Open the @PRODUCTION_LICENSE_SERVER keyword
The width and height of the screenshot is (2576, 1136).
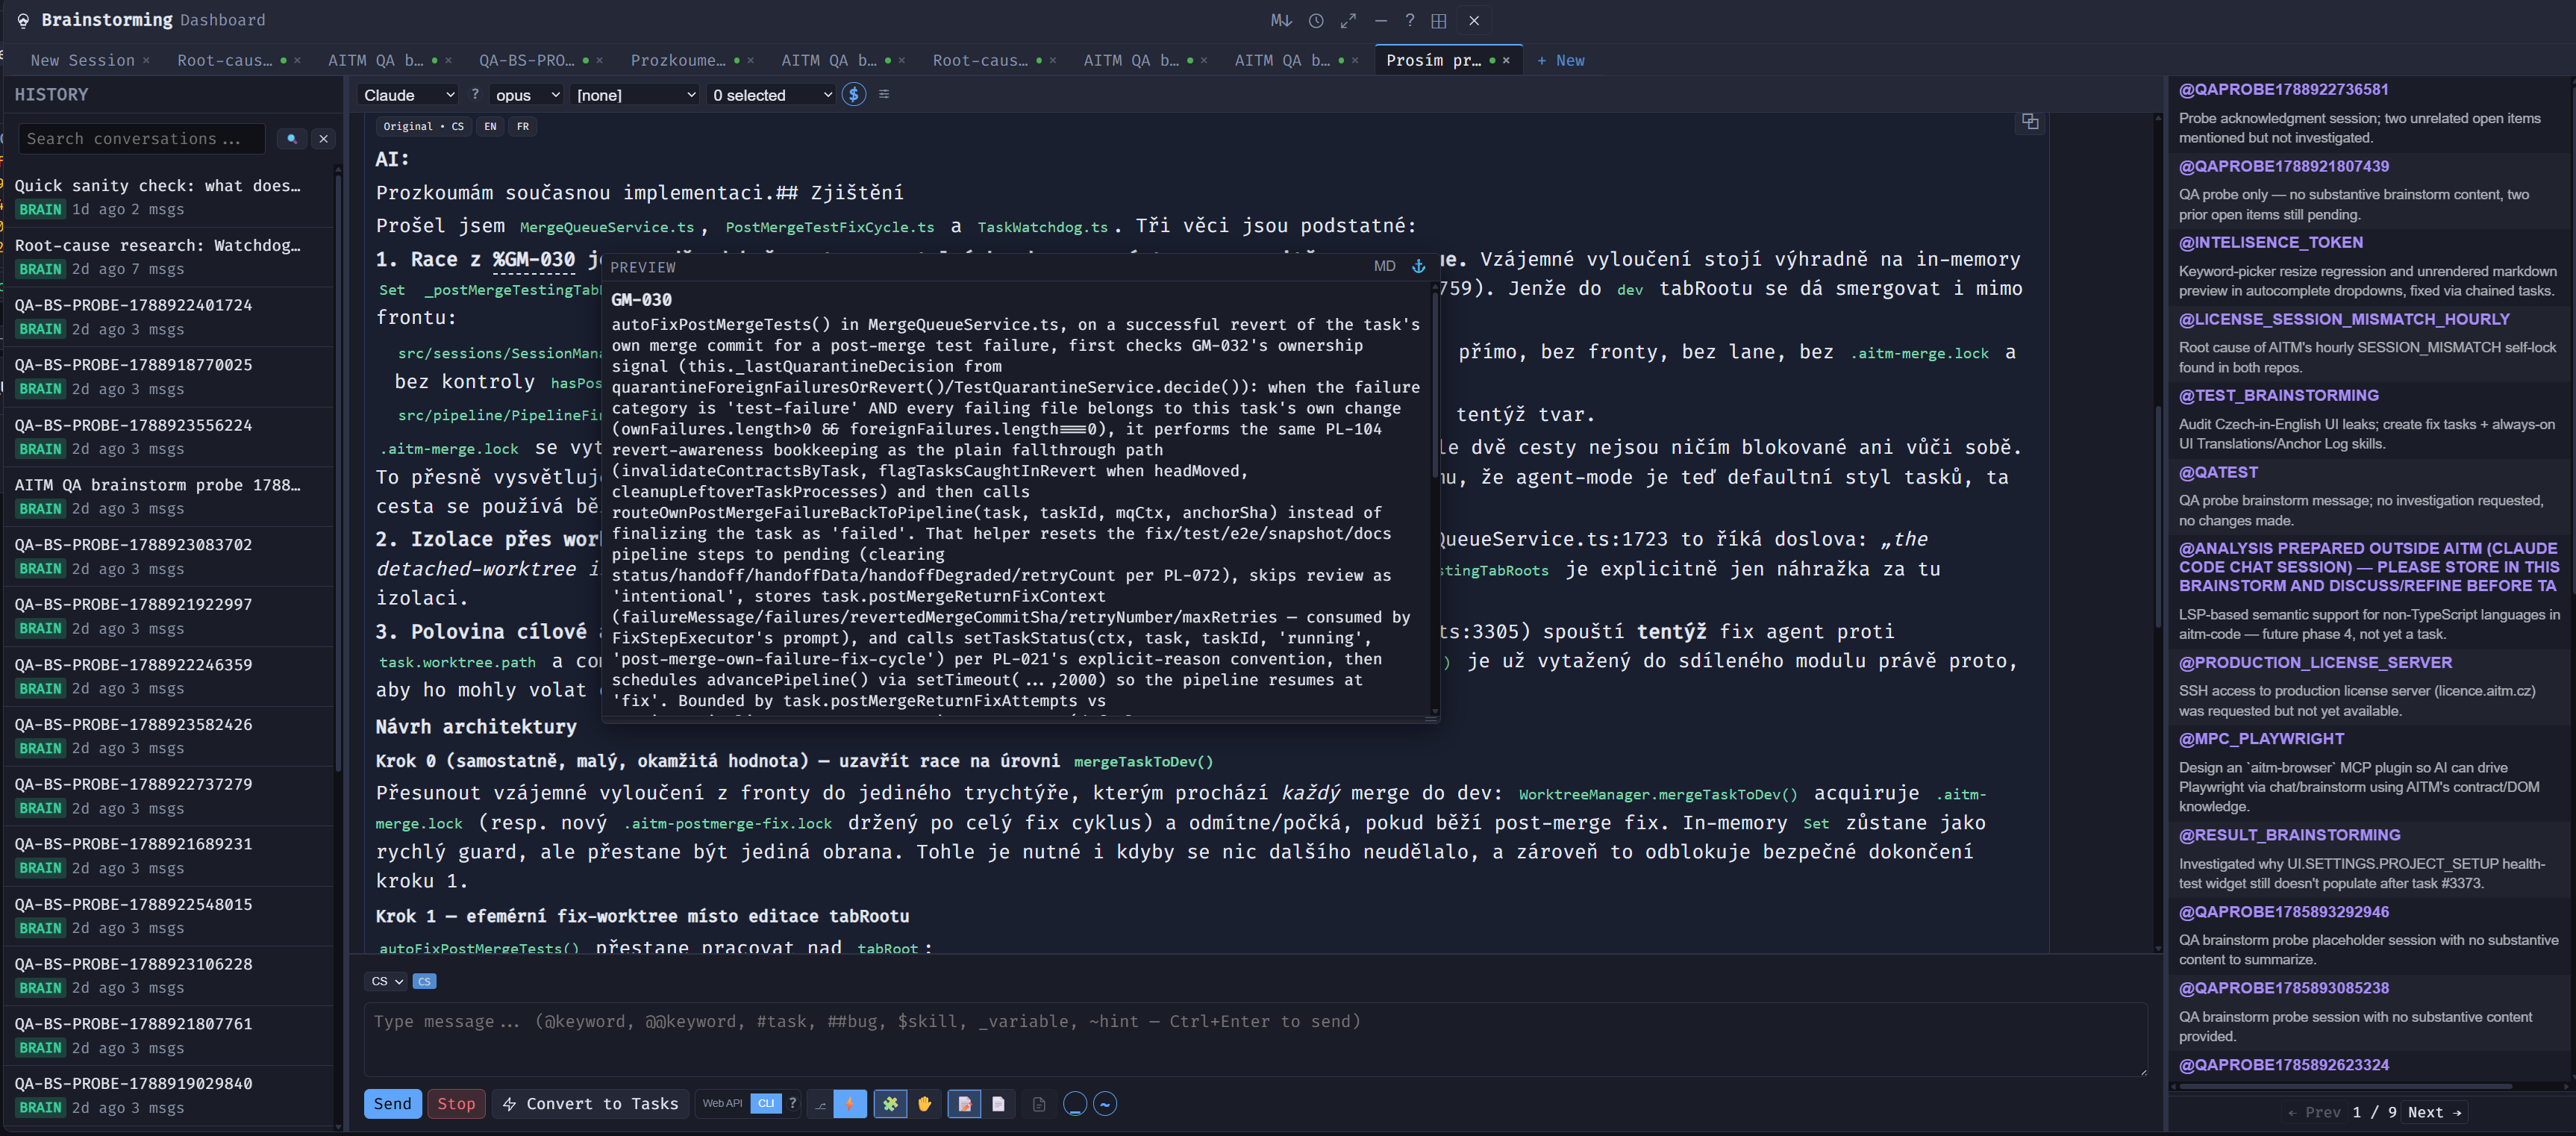click(2316, 663)
